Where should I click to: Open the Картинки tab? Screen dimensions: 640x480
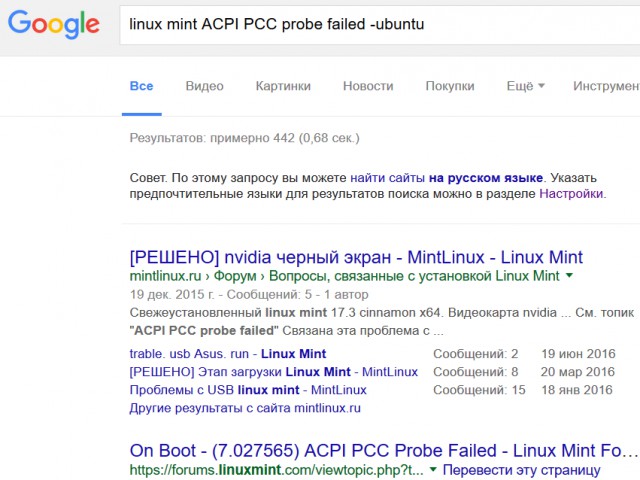[x=283, y=86]
